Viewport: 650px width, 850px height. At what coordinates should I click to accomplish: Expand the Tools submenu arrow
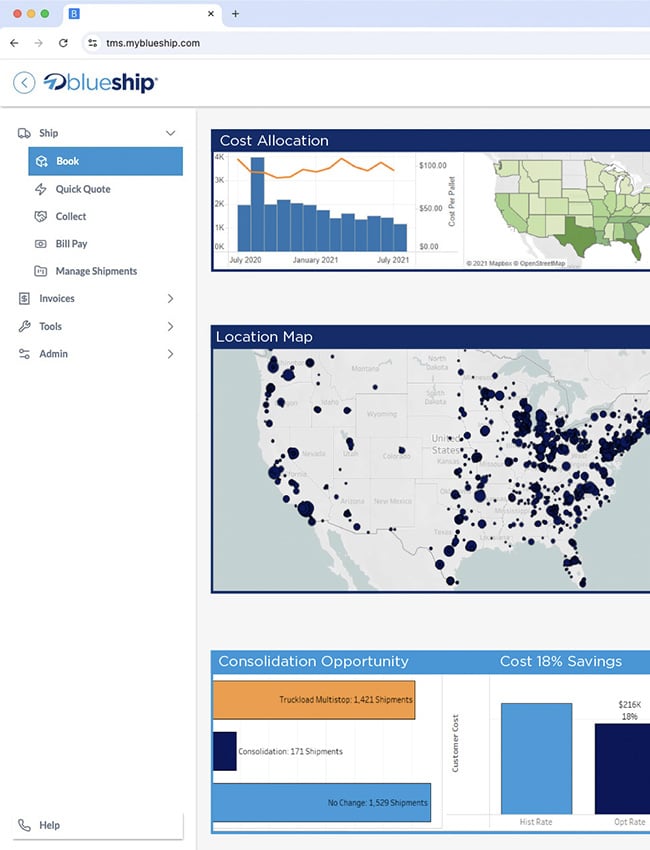(x=170, y=326)
